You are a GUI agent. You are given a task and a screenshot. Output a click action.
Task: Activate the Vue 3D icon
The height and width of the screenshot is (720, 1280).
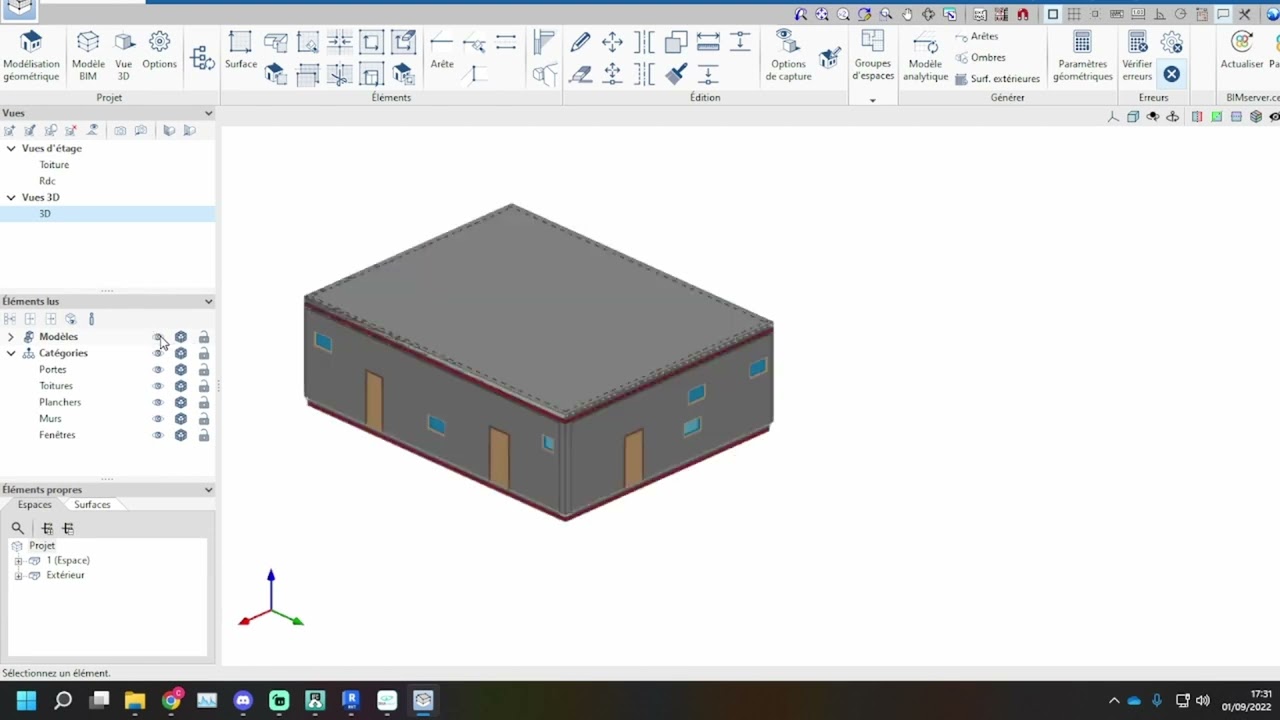click(x=123, y=50)
